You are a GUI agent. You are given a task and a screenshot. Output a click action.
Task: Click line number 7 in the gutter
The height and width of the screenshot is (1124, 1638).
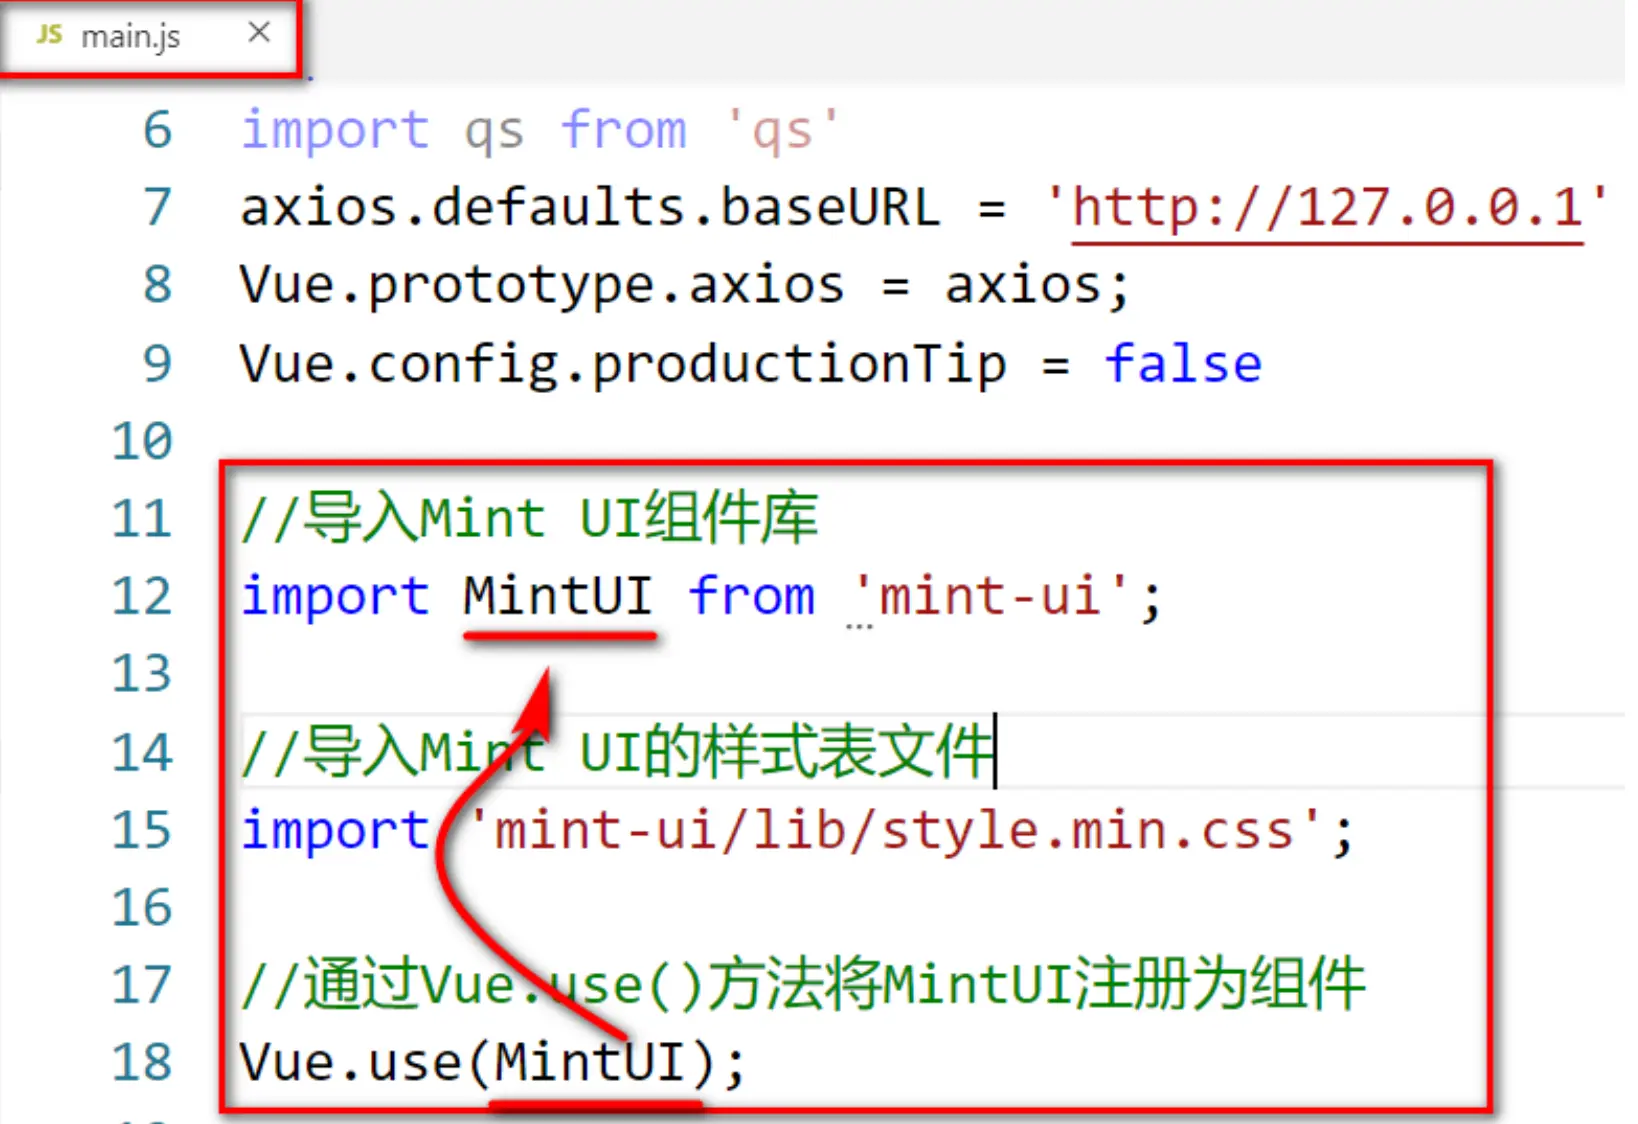pyautogui.click(x=157, y=208)
